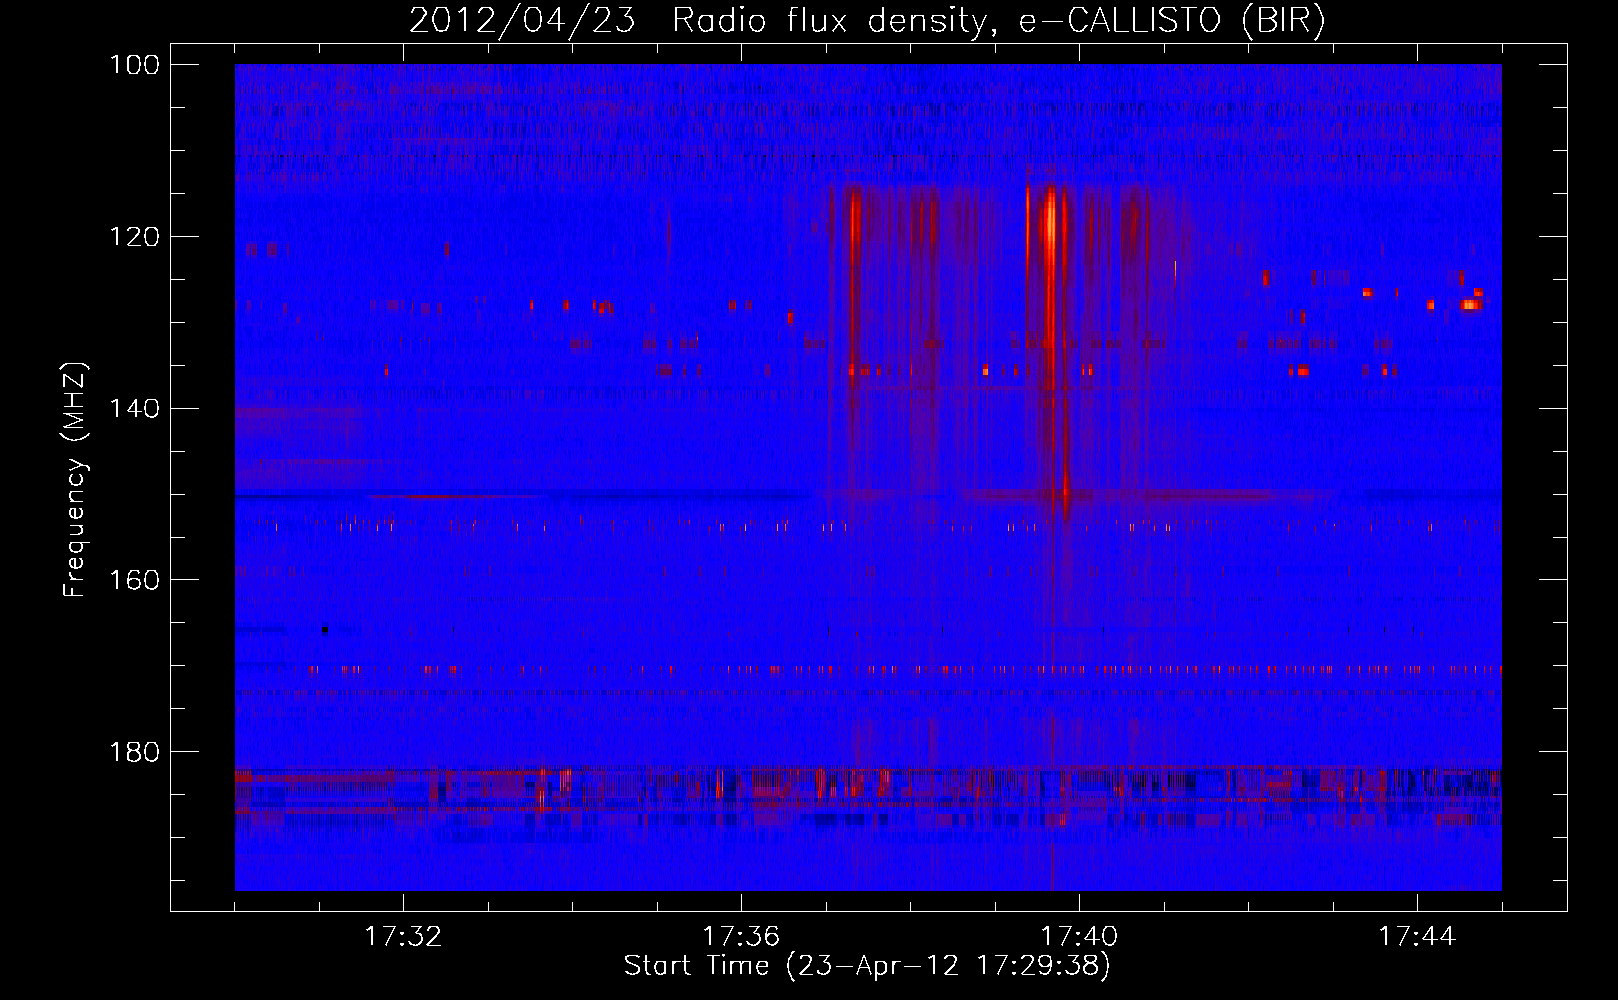The height and width of the screenshot is (1000, 1618).
Task: Click the '17:40' time tick label
Action: (x=1079, y=937)
